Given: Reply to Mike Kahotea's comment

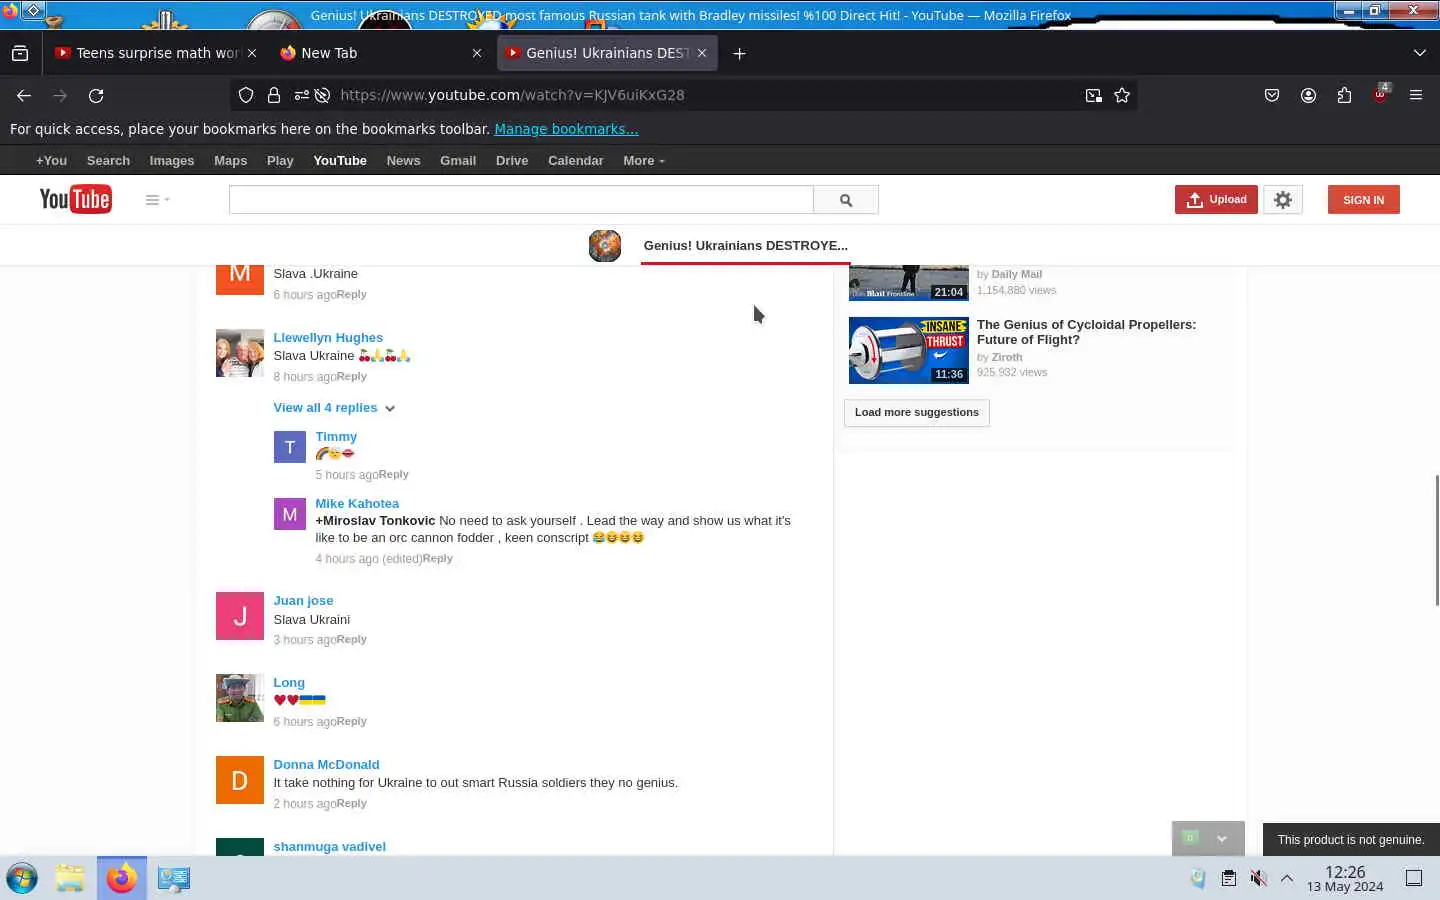Looking at the screenshot, I should 438,559.
